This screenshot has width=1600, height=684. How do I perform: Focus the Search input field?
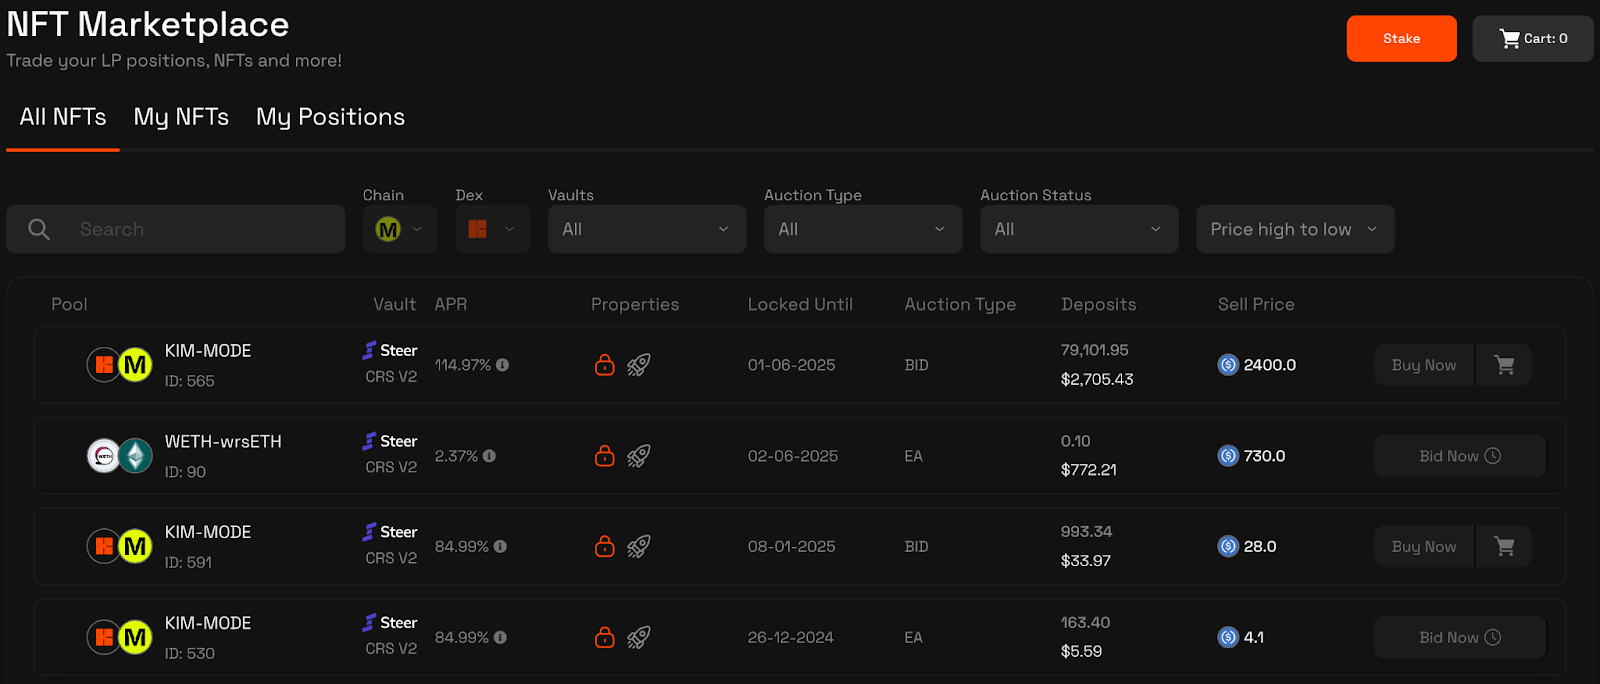[x=200, y=229]
